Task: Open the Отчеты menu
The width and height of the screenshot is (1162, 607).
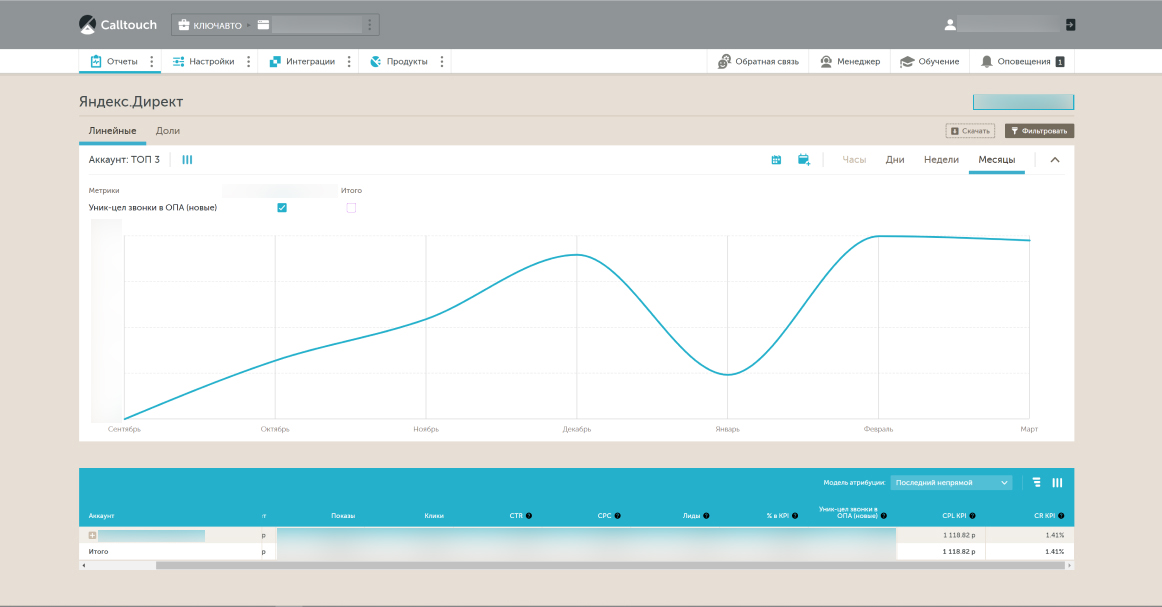Action: click(114, 62)
